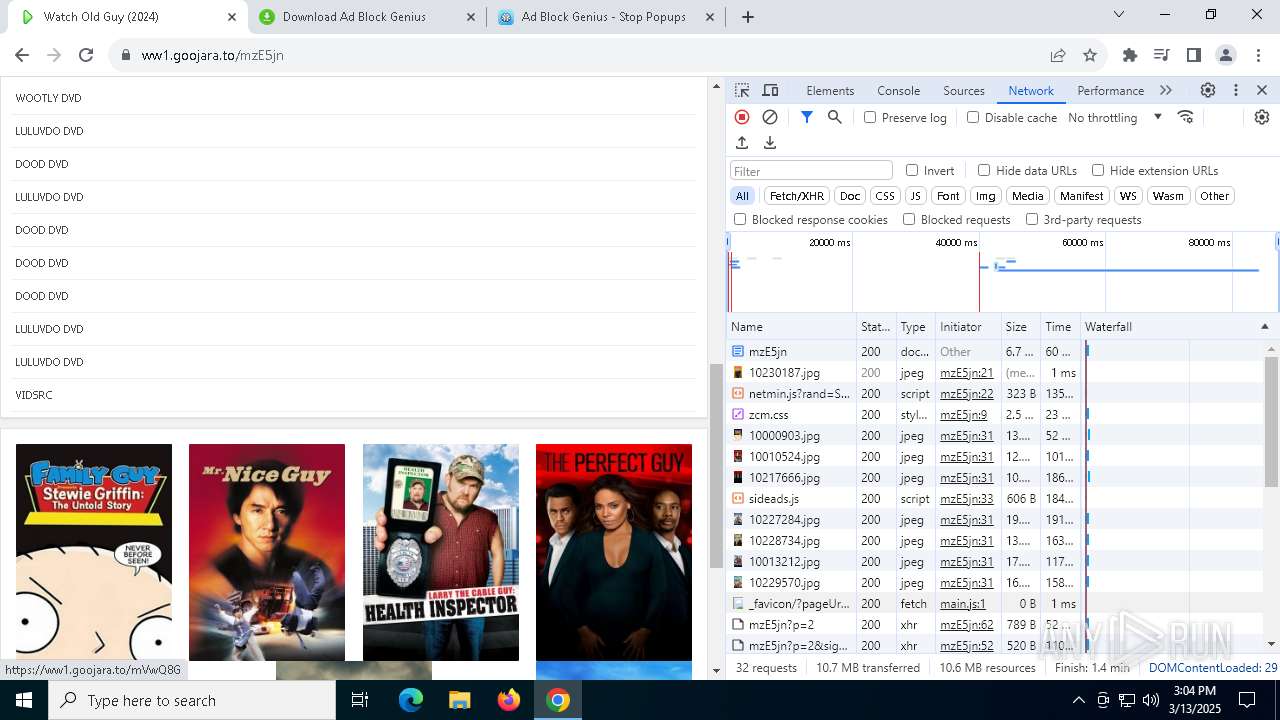Filter requests by JS type
Screen dimensions: 1280x720
916,196
